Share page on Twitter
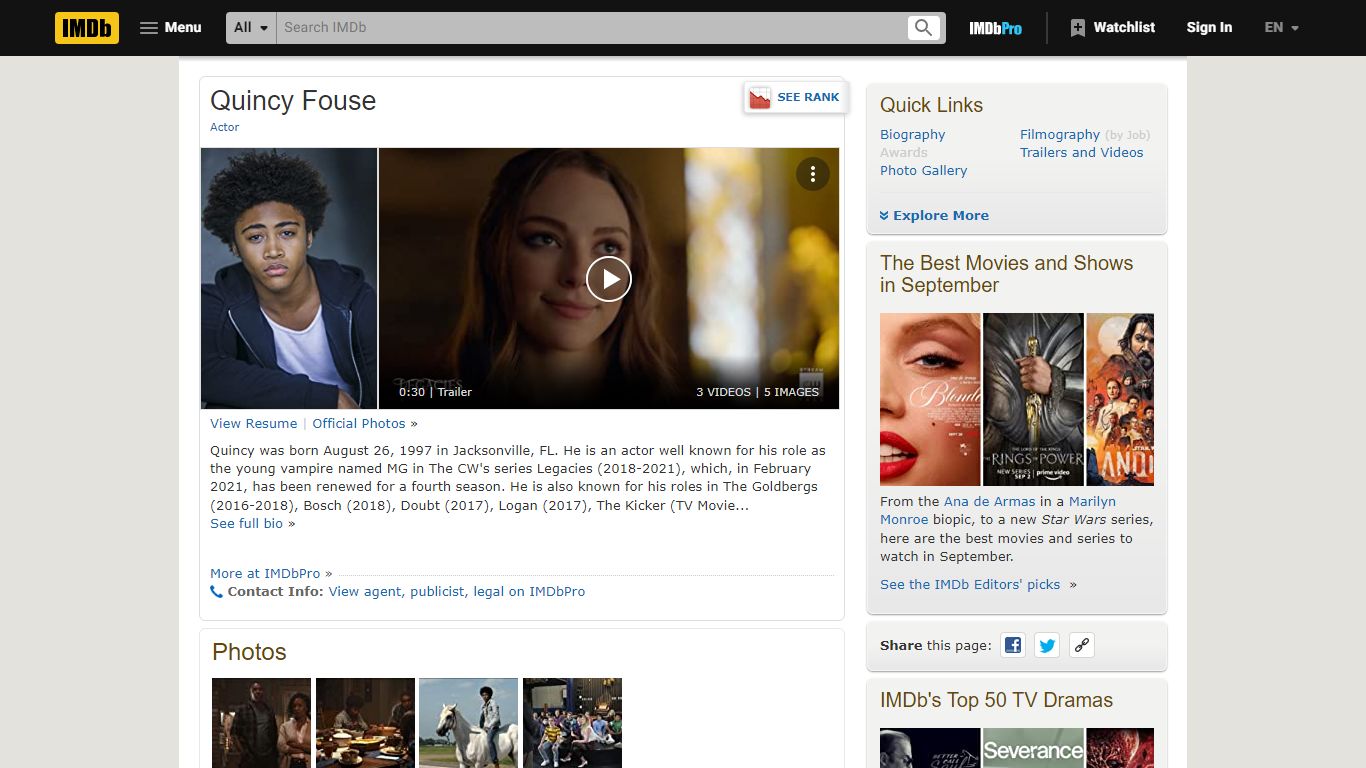The width and height of the screenshot is (1366, 768). coord(1047,645)
